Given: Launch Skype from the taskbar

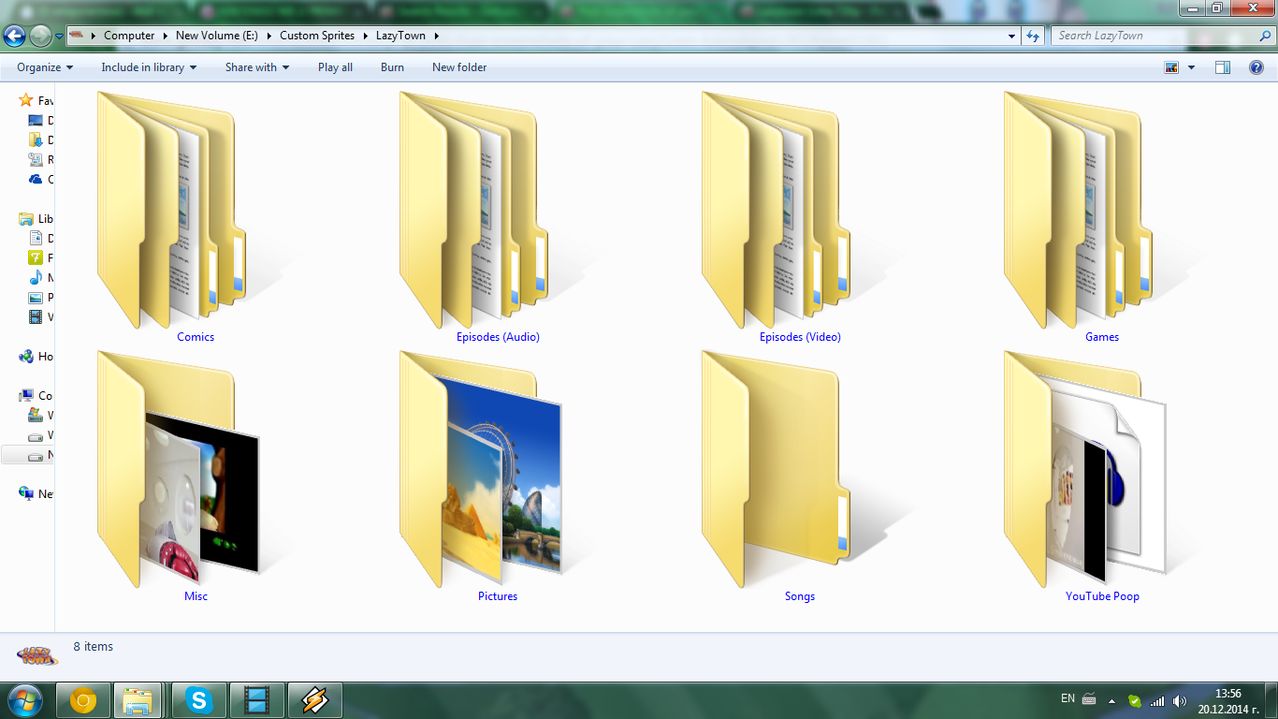Looking at the screenshot, I should 199,700.
